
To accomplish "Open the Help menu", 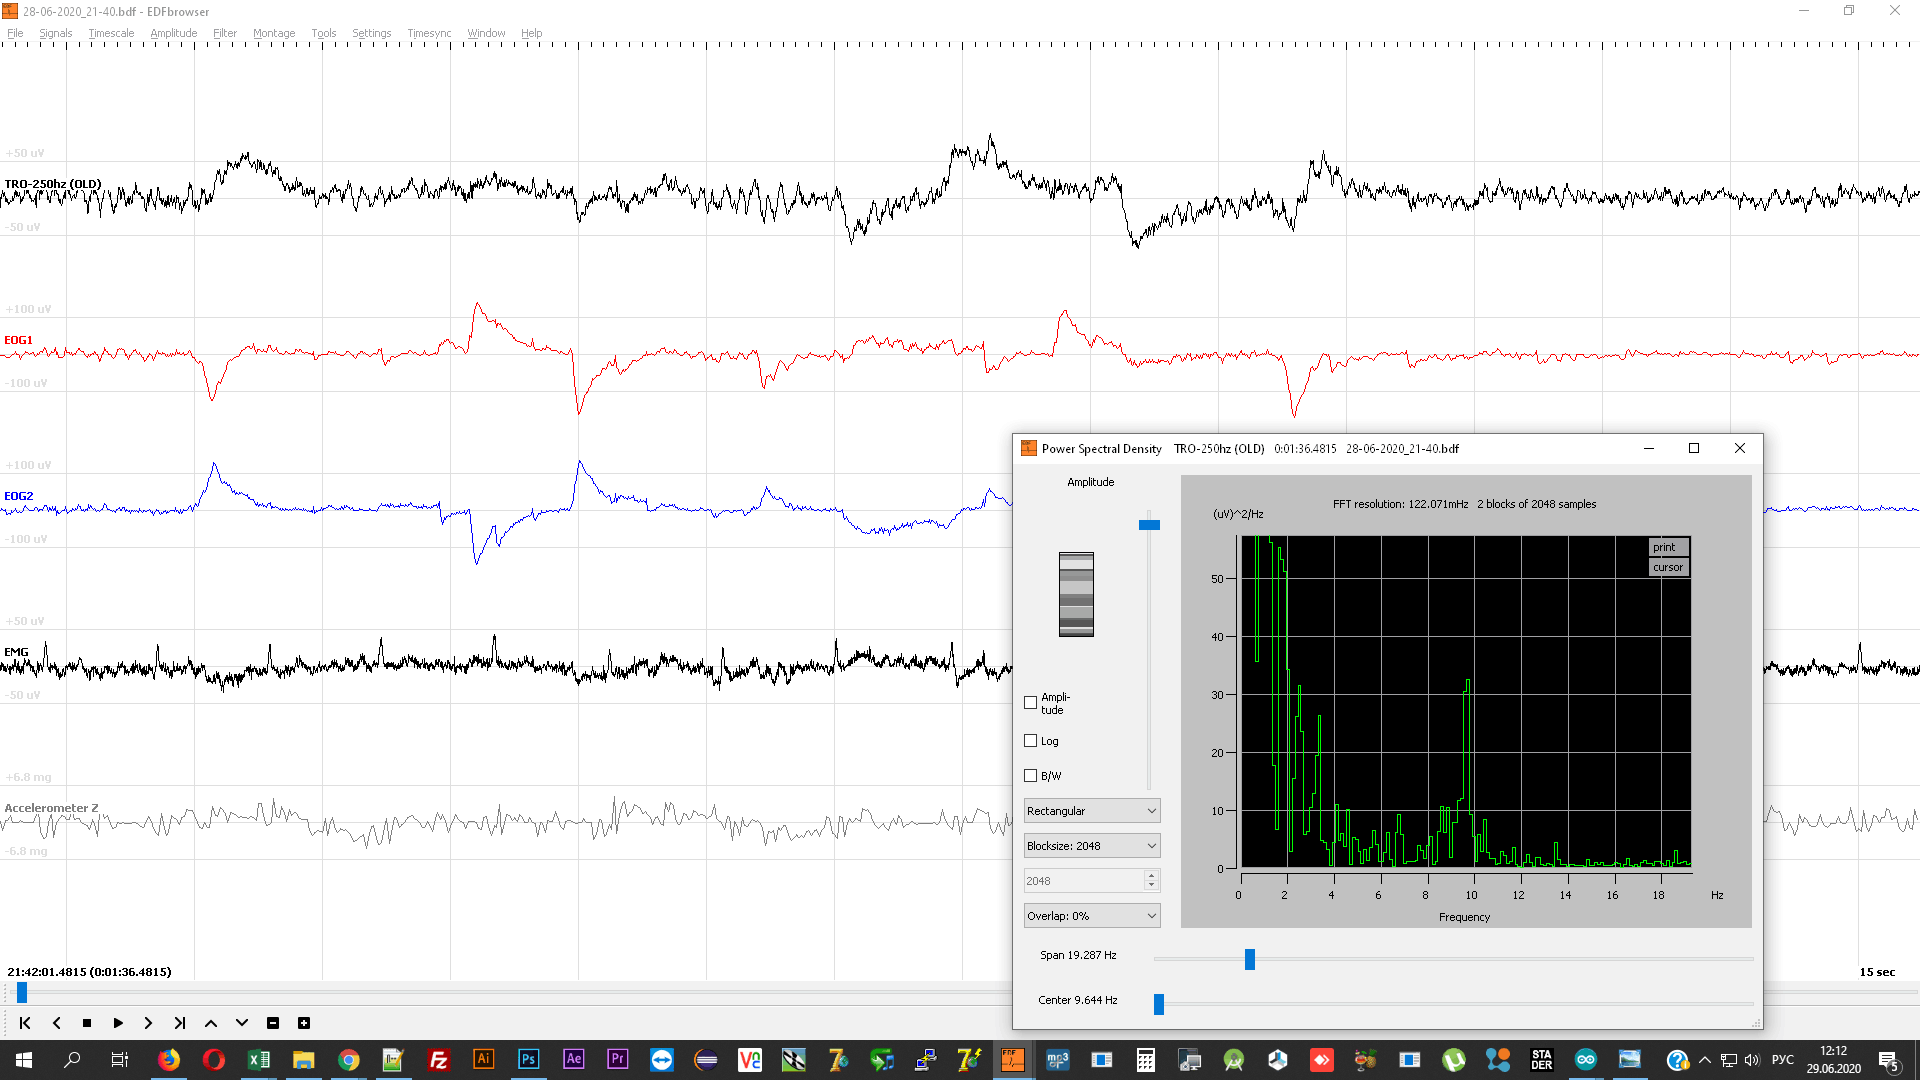I will tap(532, 33).
